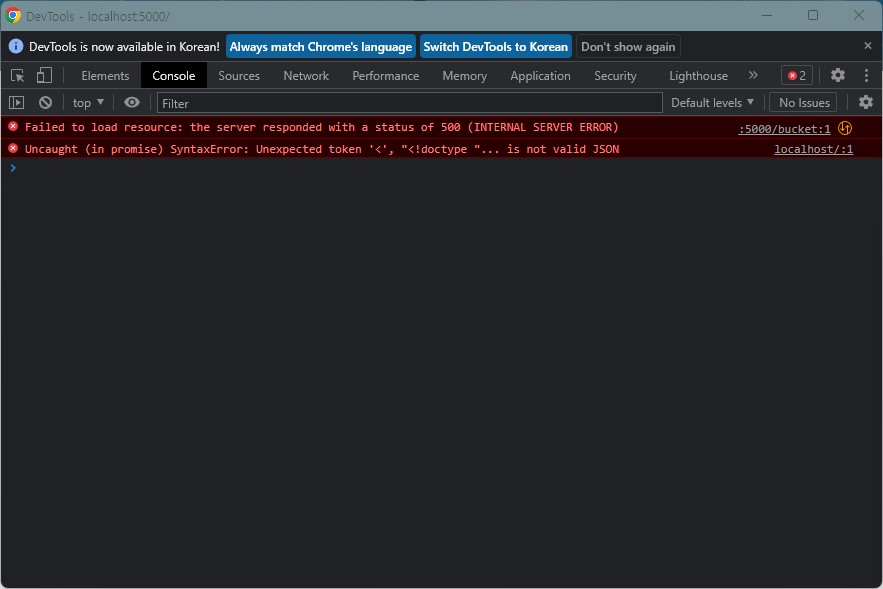This screenshot has height=589, width=883.
Task: Click the Chrome icon in the title bar
Action: coord(13,15)
